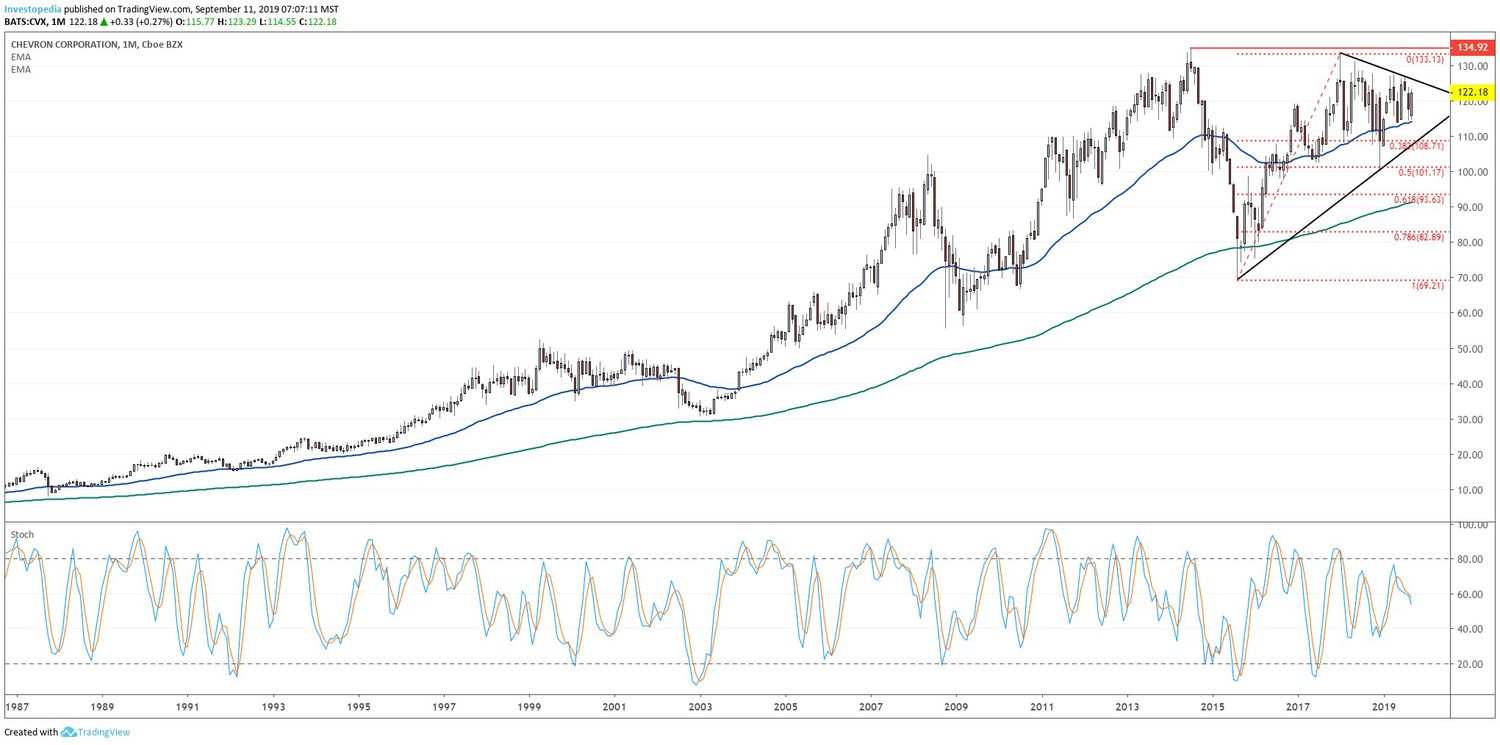Click 30.00 on the price axis
Image resolution: width=1500 pixels, height=745 pixels.
1471,420
